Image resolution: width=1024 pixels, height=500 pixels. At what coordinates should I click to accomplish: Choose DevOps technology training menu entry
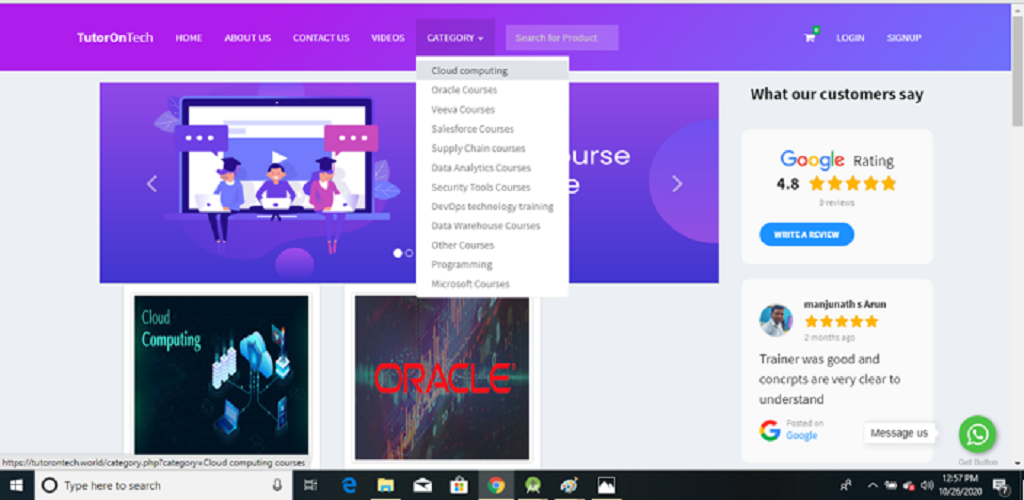click(492, 206)
